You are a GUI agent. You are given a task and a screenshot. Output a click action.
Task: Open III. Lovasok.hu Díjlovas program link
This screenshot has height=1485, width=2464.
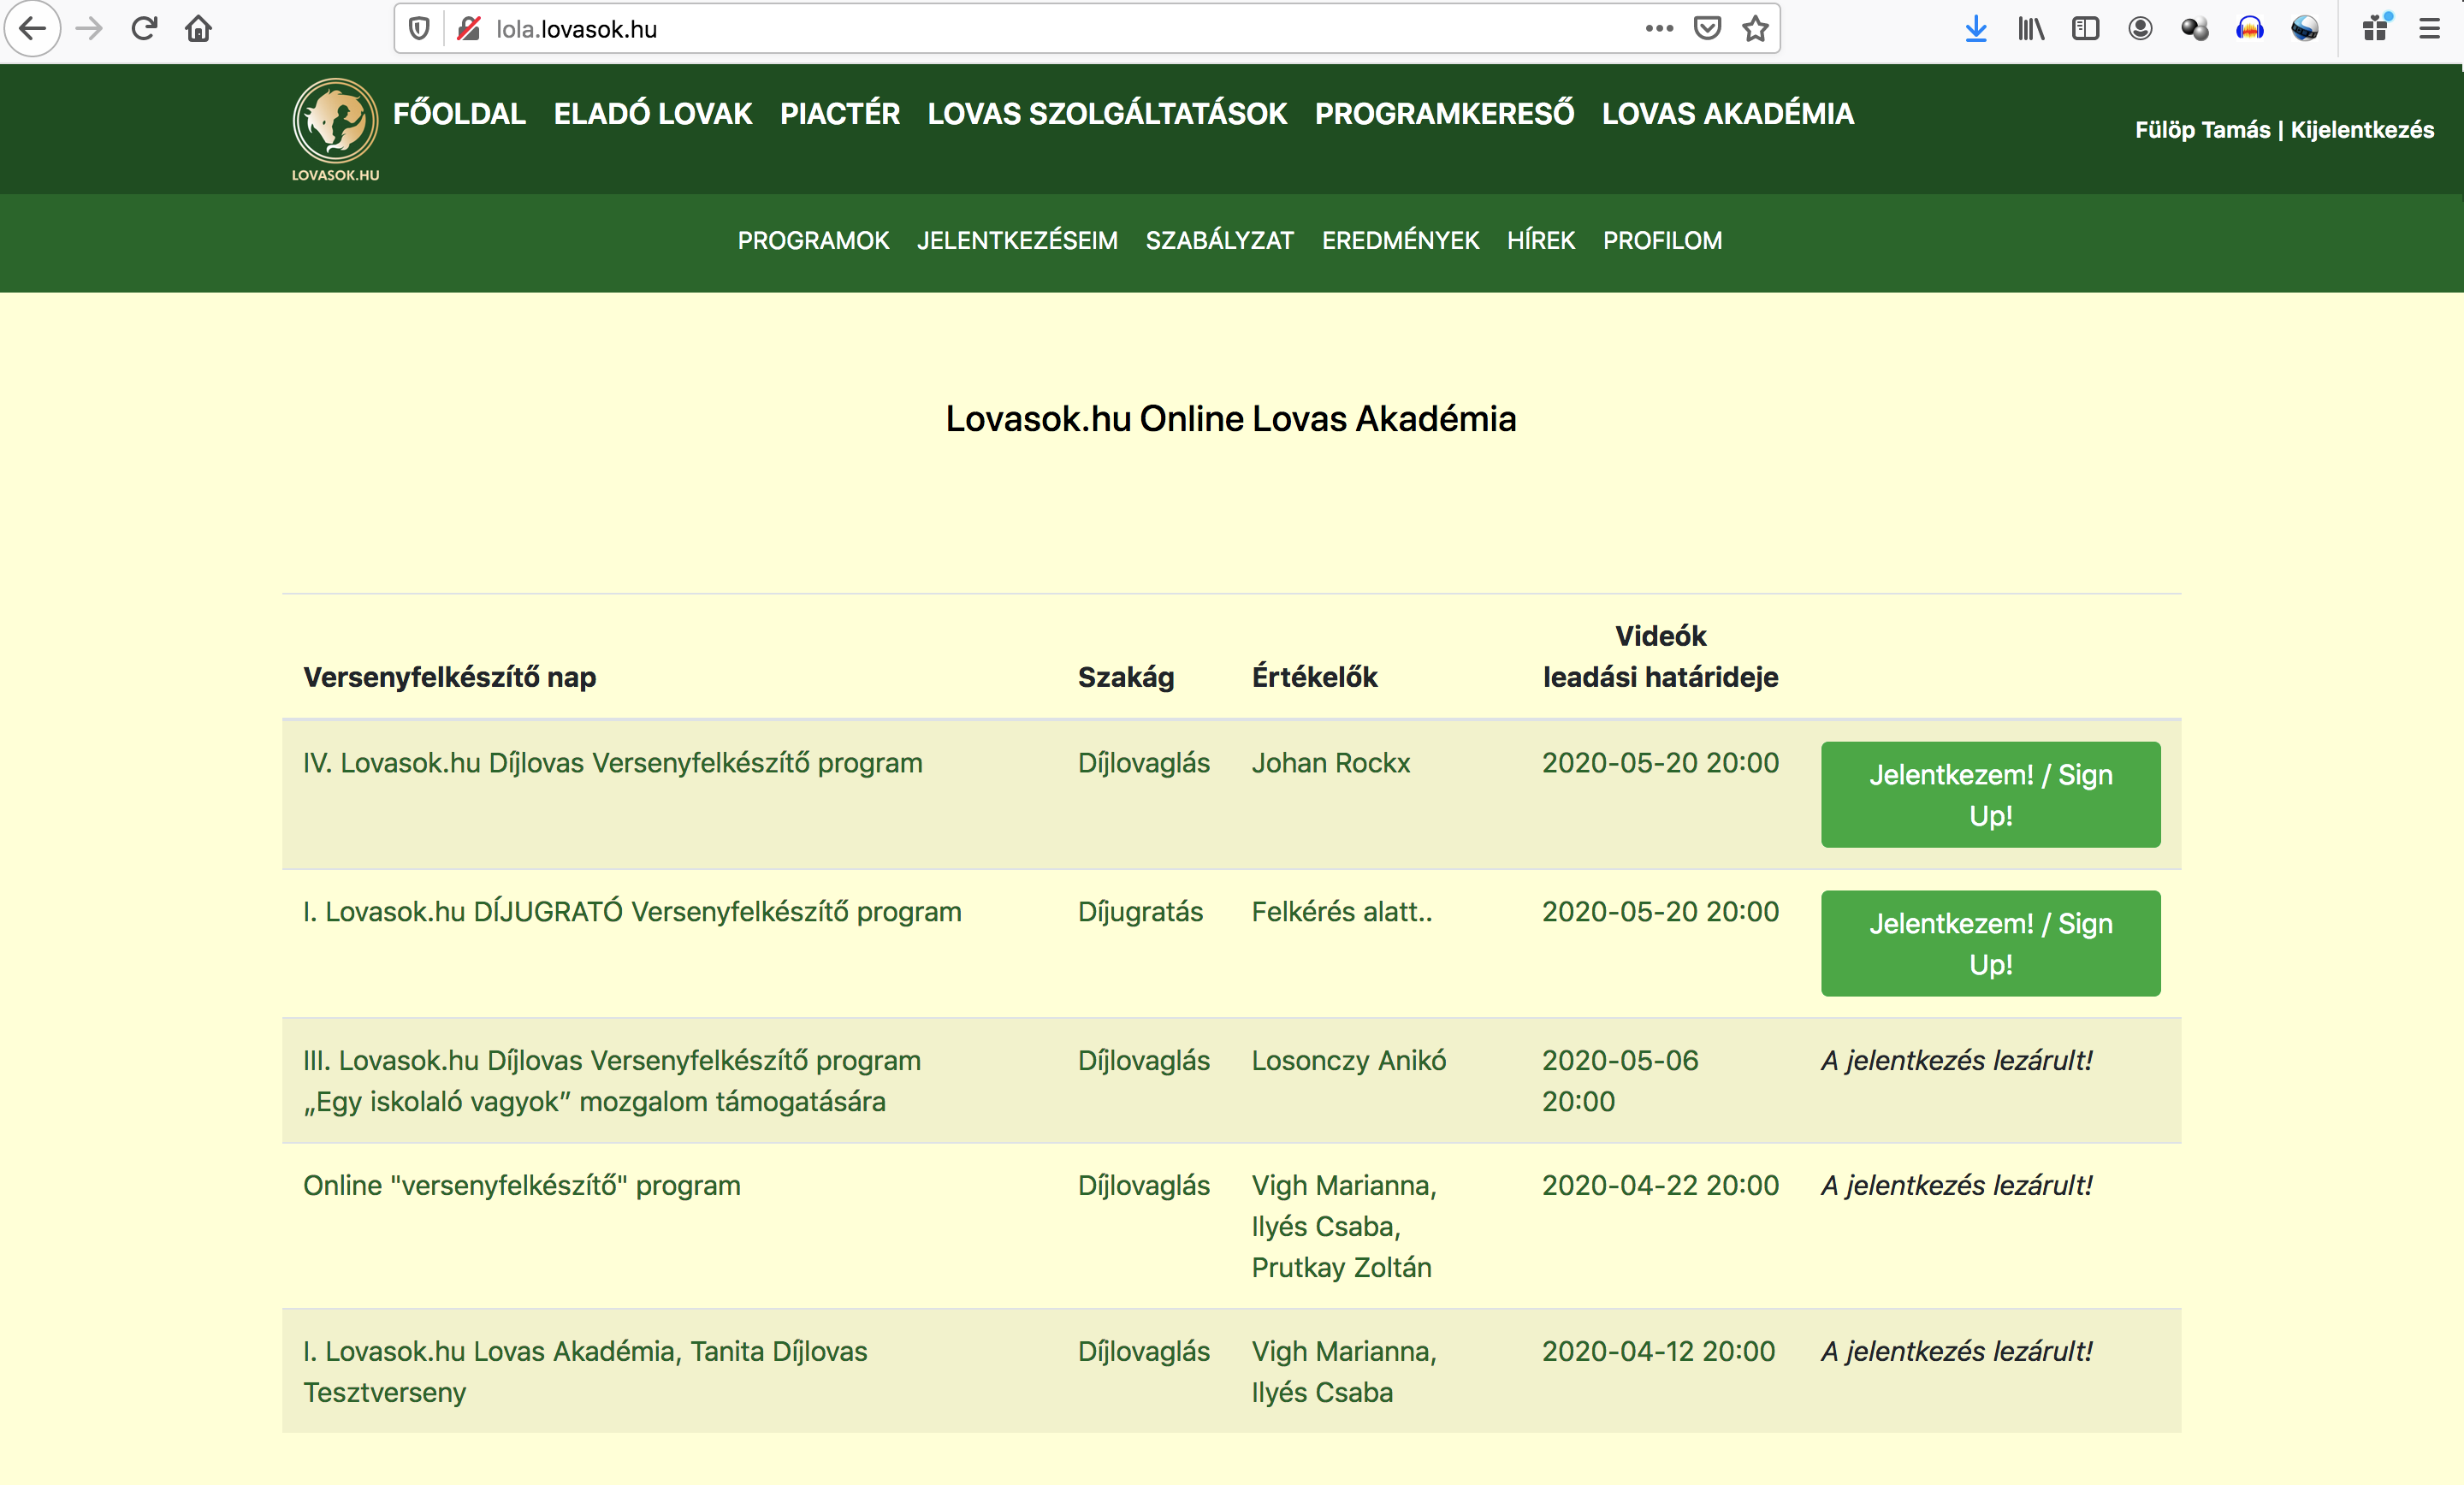click(x=612, y=1081)
